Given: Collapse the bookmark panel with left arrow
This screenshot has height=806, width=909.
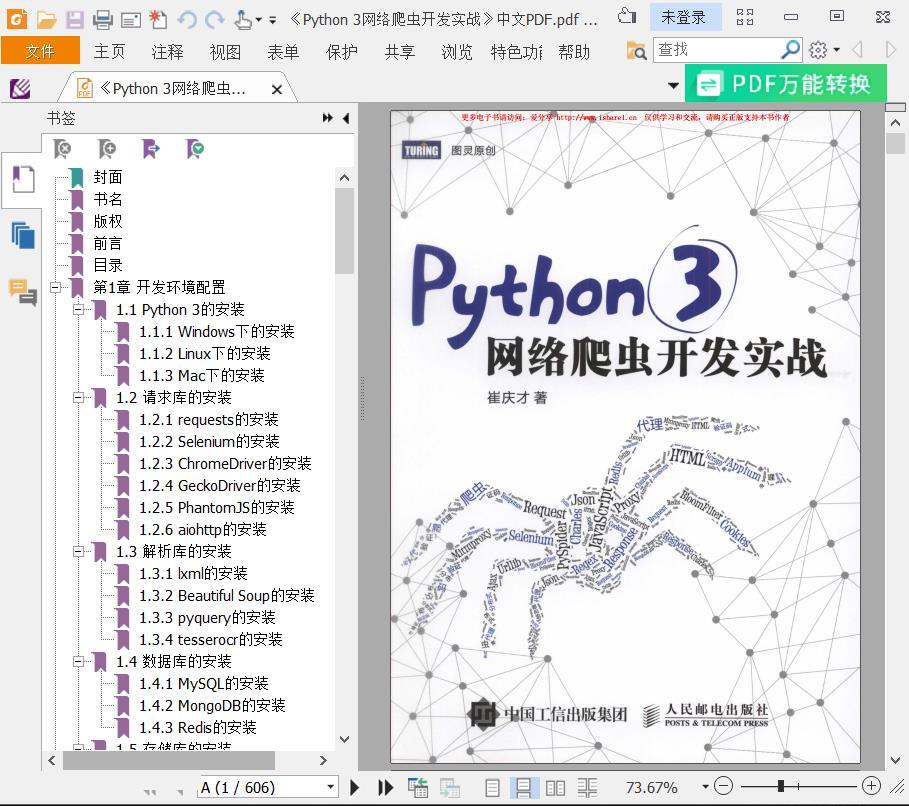Looking at the screenshot, I should pyautogui.click(x=346, y=118).
